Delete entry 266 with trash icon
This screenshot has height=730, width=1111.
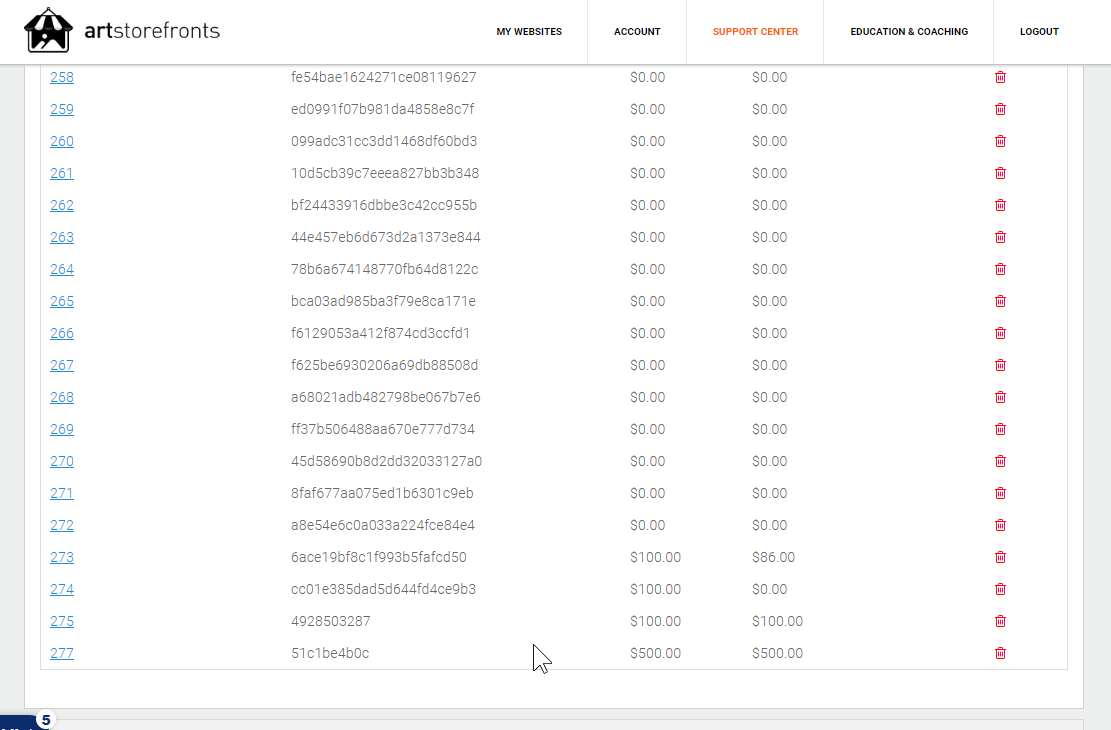click(x=1000, y=333)
